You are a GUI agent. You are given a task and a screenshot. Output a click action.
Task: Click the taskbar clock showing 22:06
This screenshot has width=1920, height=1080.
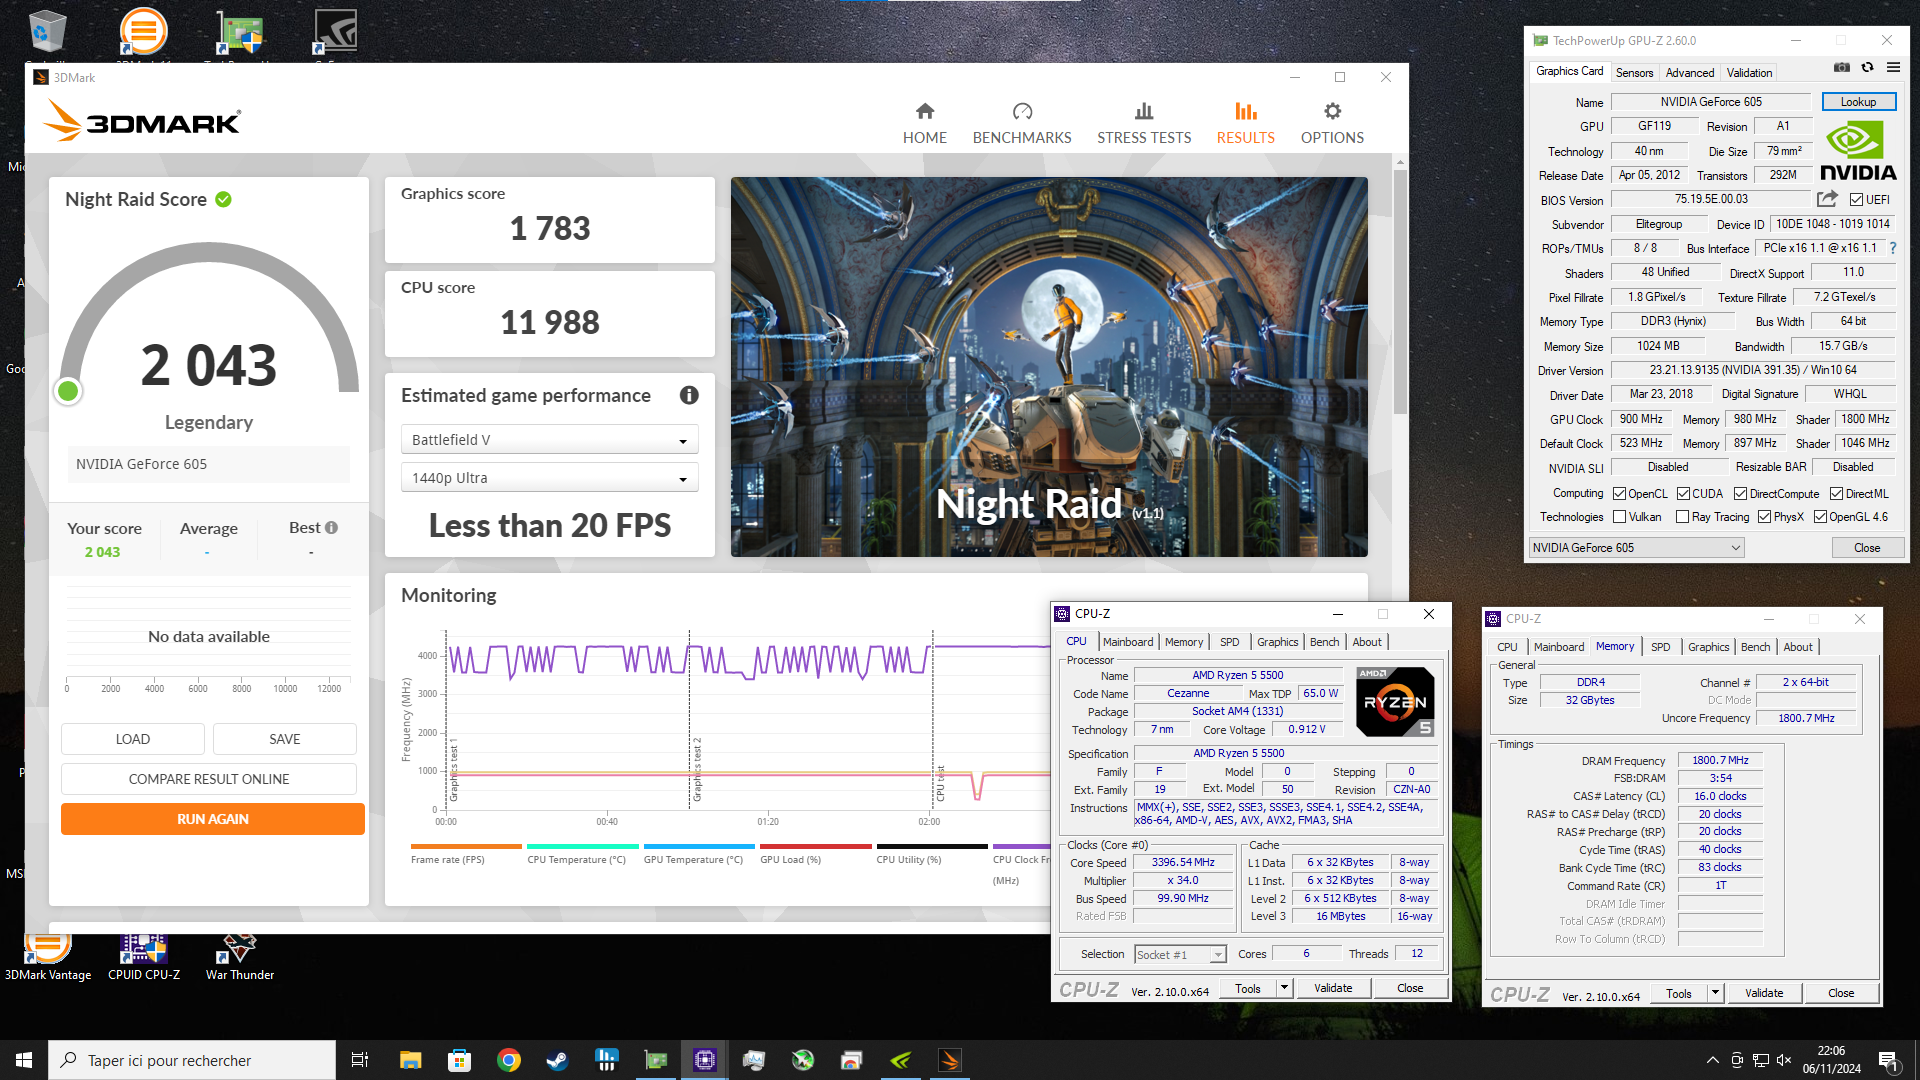click(1831, 1060)
